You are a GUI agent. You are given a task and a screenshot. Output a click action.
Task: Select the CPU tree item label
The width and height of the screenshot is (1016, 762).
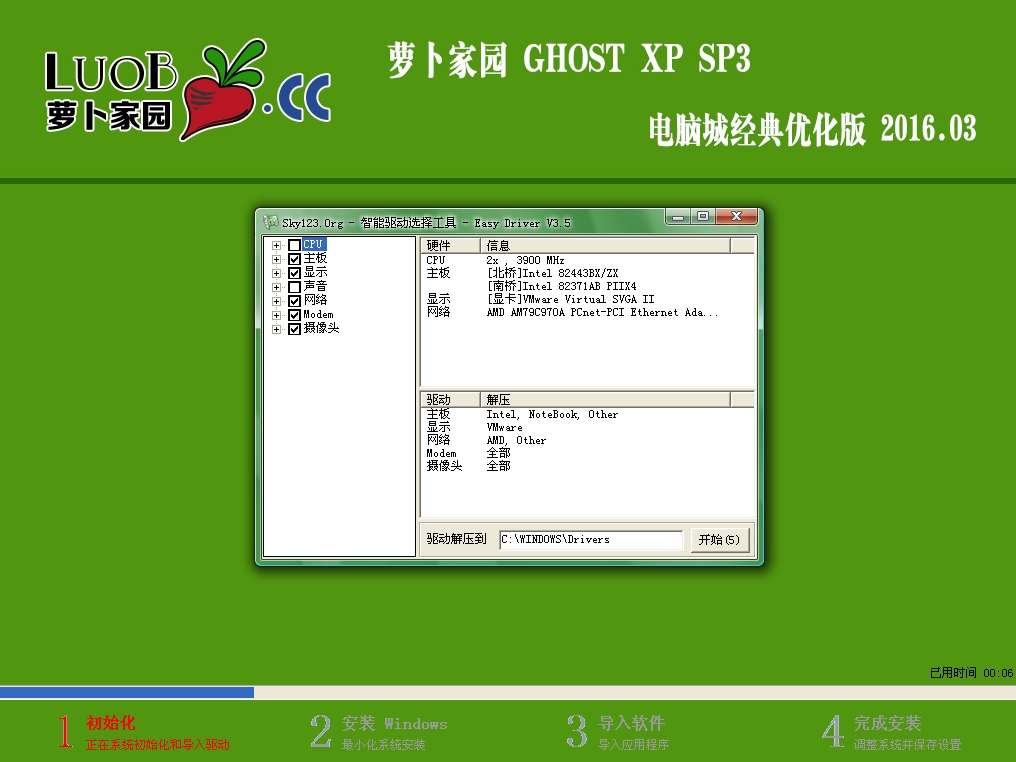(314, 244)
